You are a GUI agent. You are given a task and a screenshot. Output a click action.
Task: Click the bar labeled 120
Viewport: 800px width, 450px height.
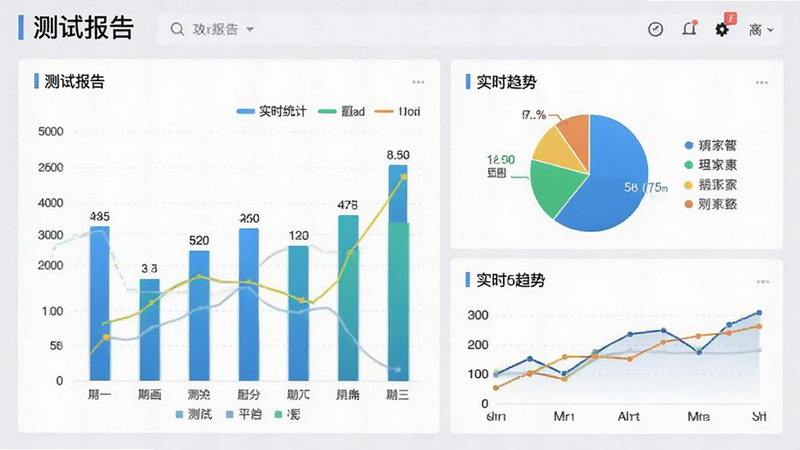(298, 313)
